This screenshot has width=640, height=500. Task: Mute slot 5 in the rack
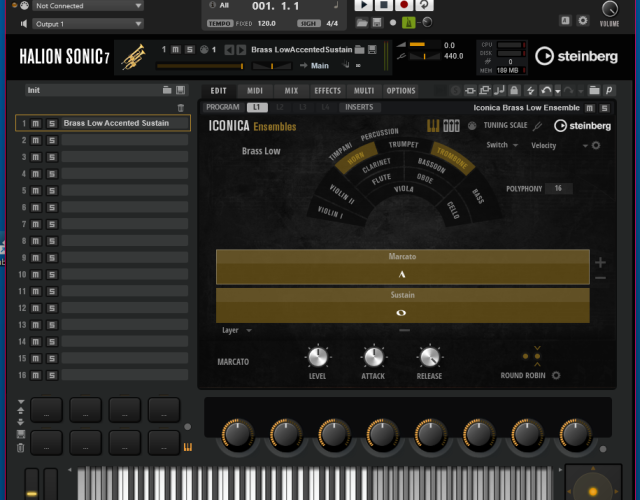pyautogui.click(x=36, y=191)
